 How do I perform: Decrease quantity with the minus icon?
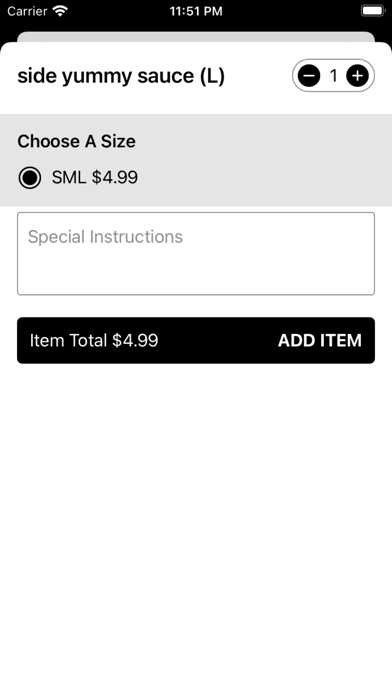pos(309,76)
